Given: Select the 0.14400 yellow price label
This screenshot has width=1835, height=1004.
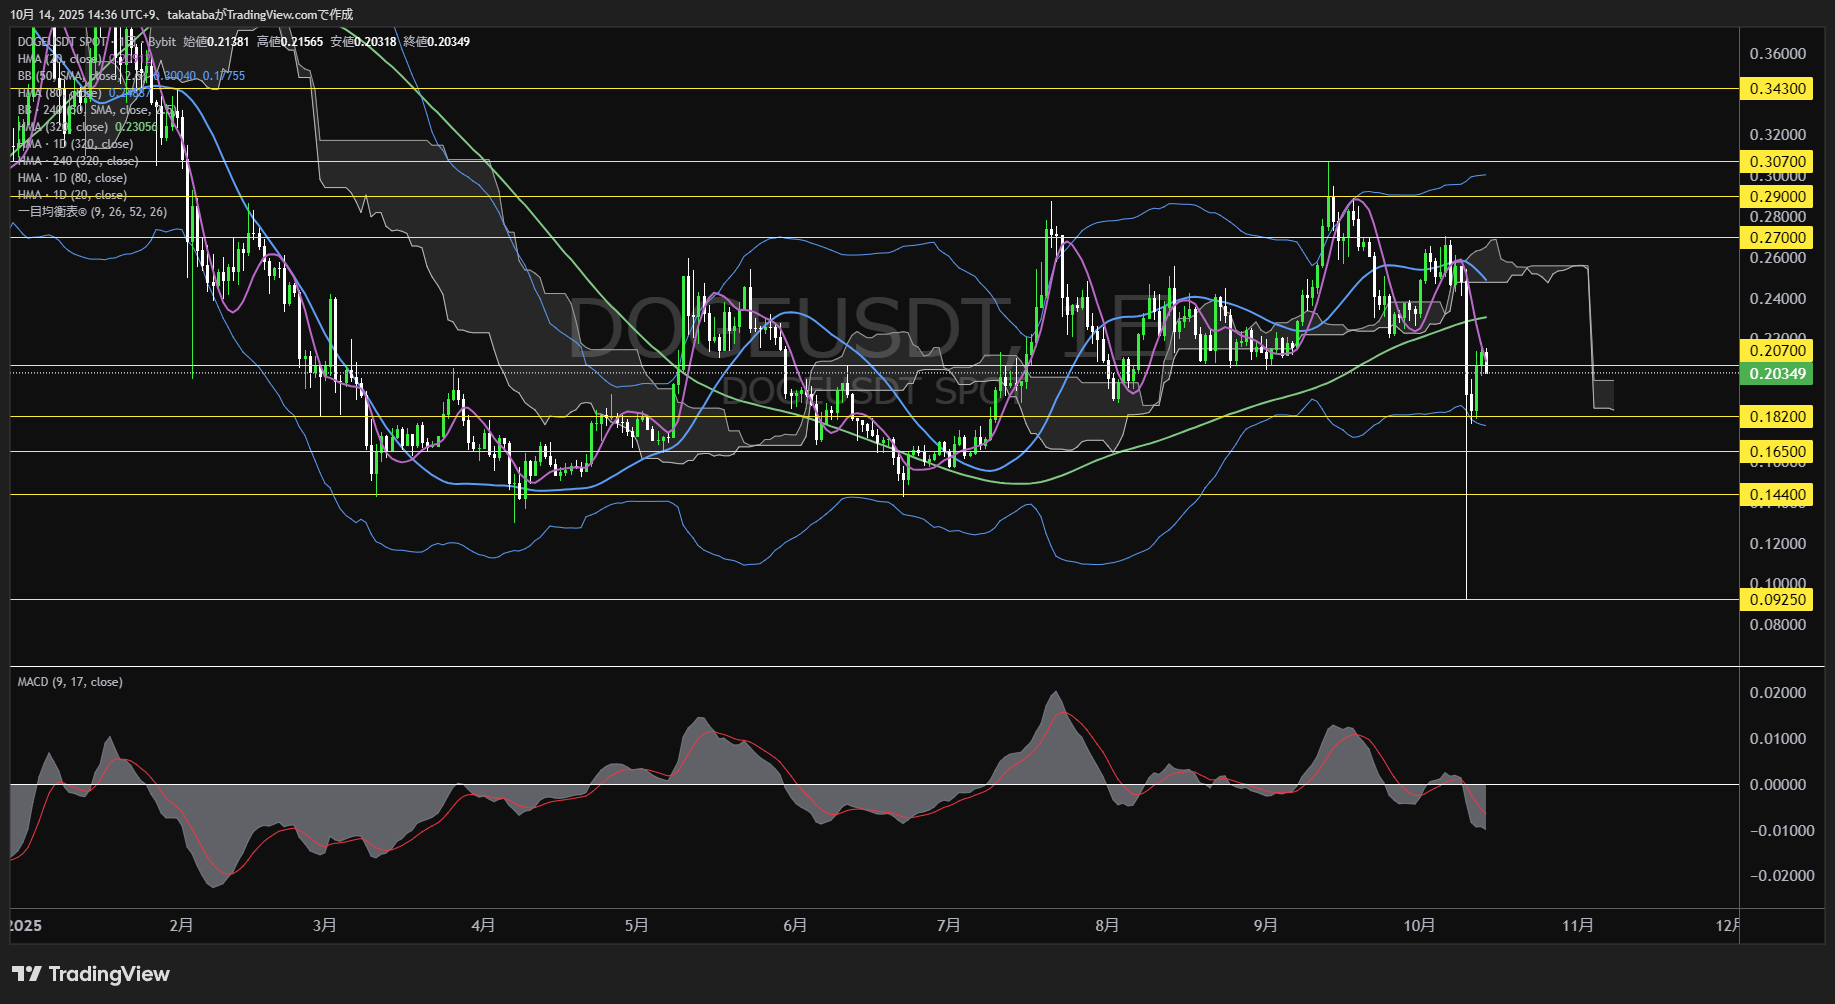Looking at the screenshot, I should [1777, 494].
